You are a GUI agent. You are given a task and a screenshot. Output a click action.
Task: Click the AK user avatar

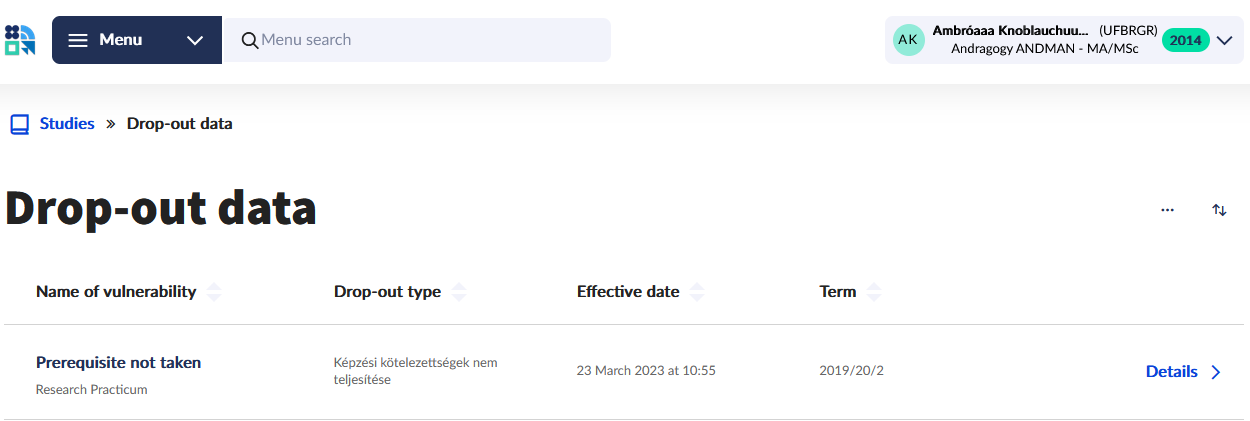click(x=908, y=40)
